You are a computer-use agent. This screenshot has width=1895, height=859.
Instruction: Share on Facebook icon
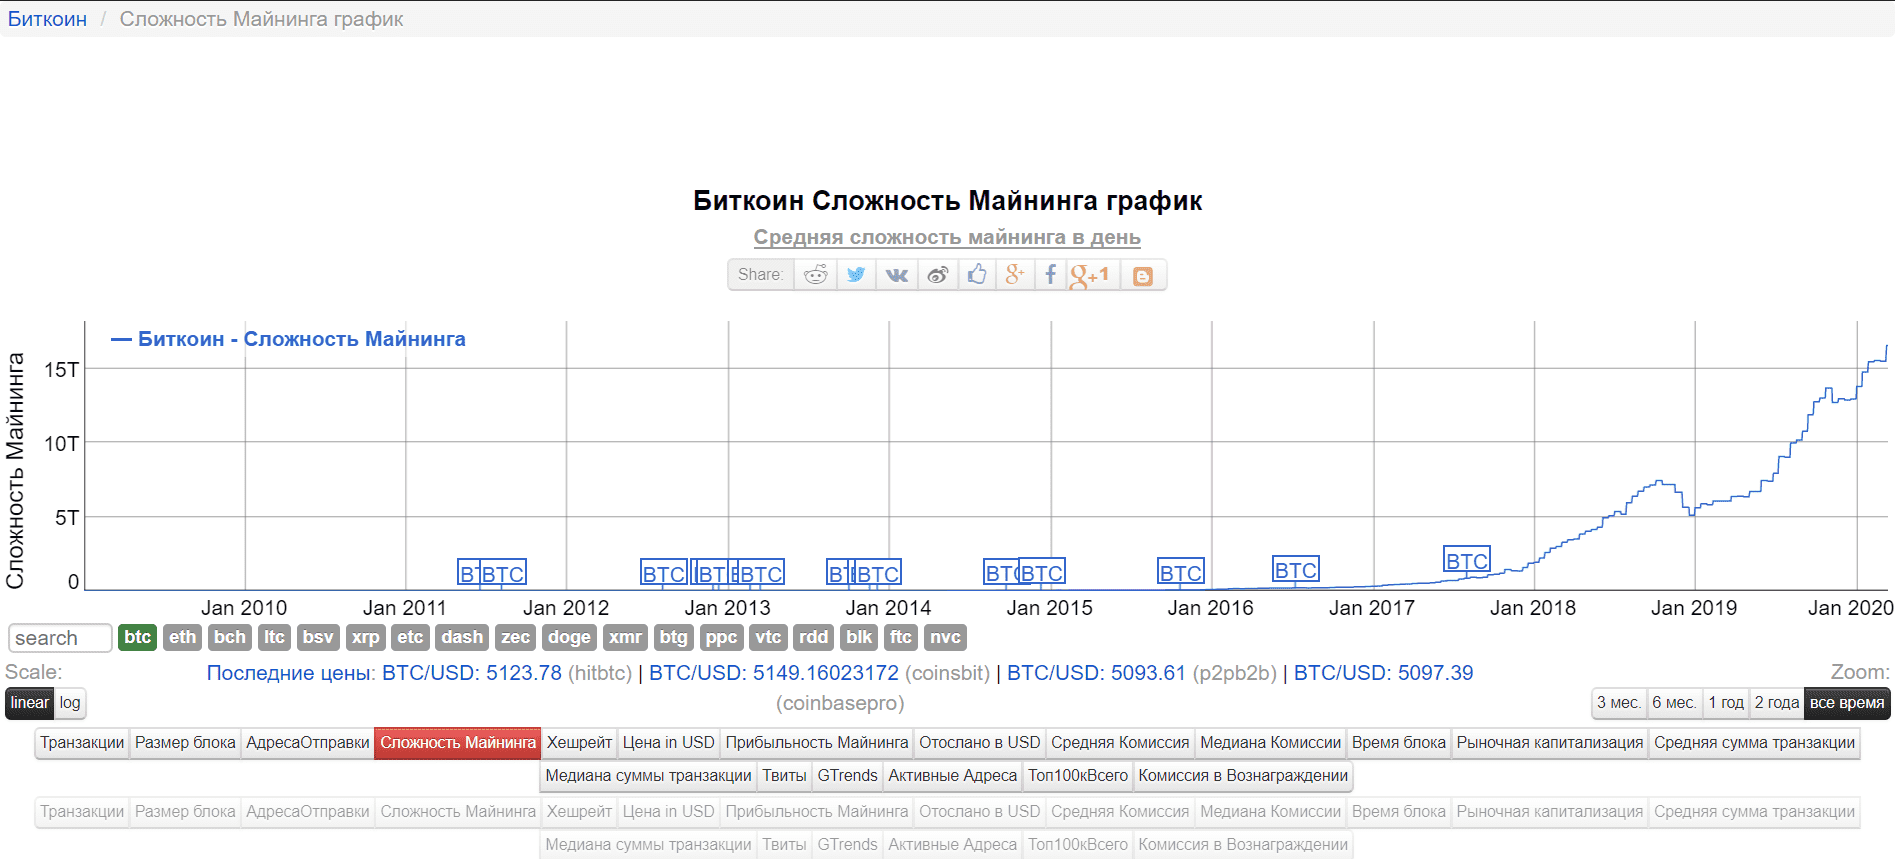1050,275
